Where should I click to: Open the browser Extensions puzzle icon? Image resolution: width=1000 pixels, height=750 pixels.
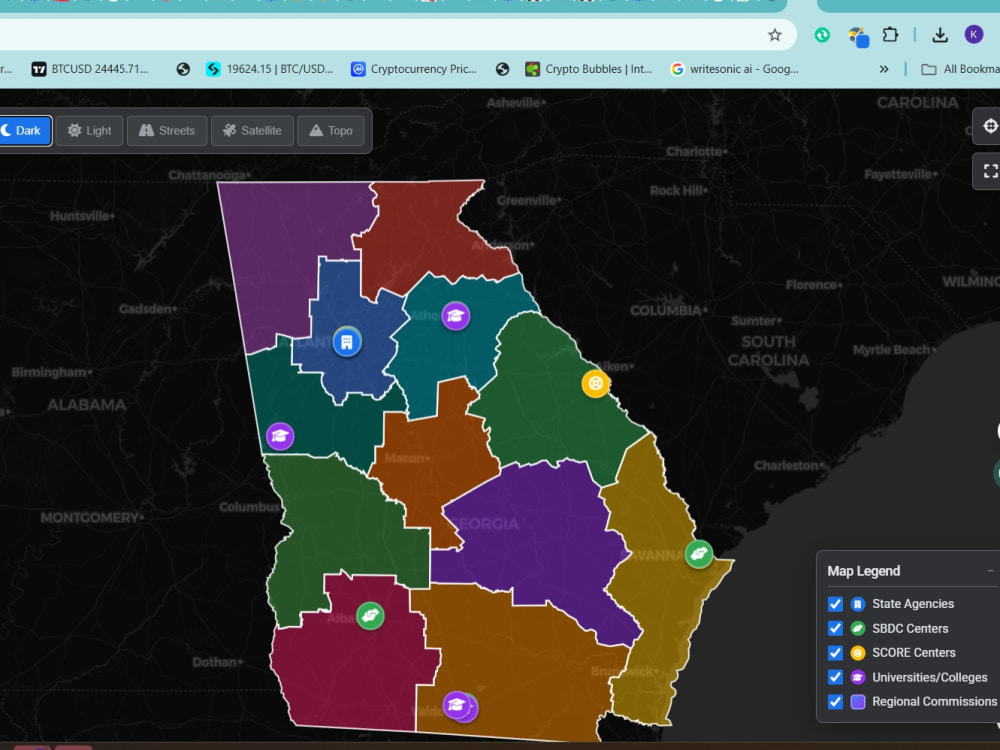point(890,34)
